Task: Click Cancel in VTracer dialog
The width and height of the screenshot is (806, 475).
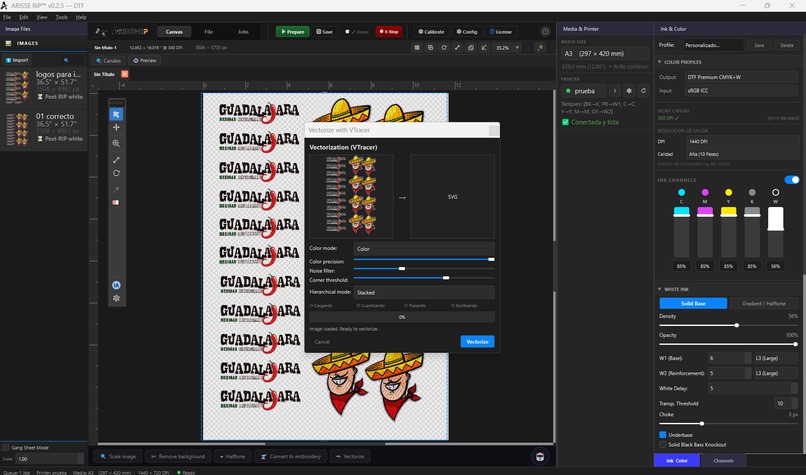Action: 322,342
